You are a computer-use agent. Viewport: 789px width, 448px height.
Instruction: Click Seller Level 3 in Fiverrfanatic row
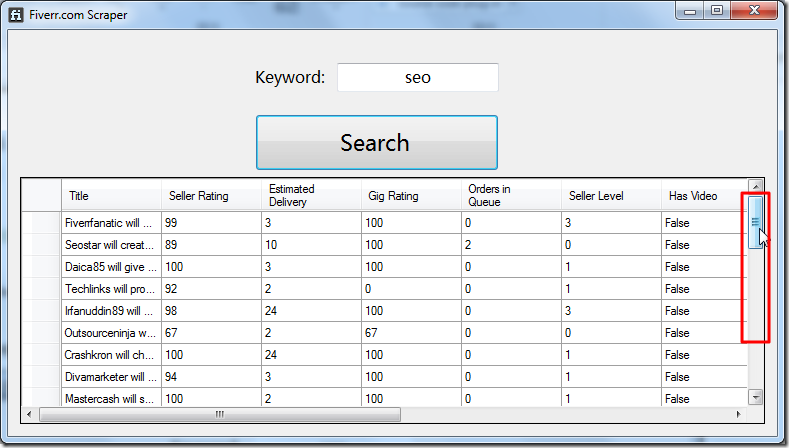point(611,222)
